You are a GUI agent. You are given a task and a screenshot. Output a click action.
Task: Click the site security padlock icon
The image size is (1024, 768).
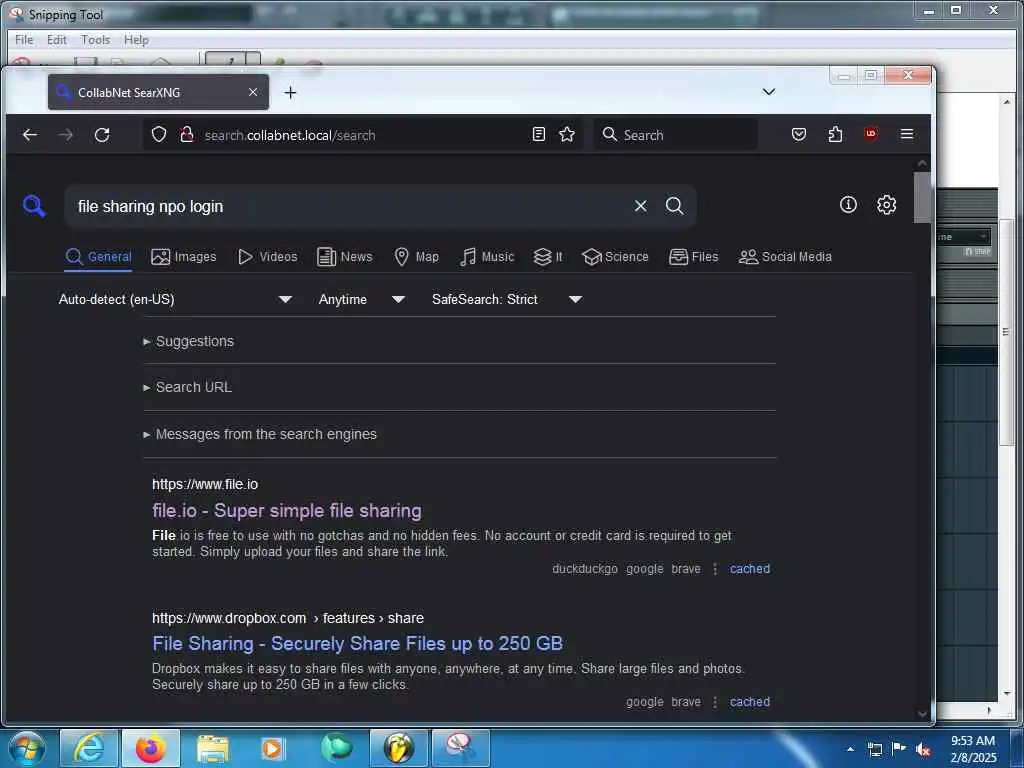click(187, 135)
